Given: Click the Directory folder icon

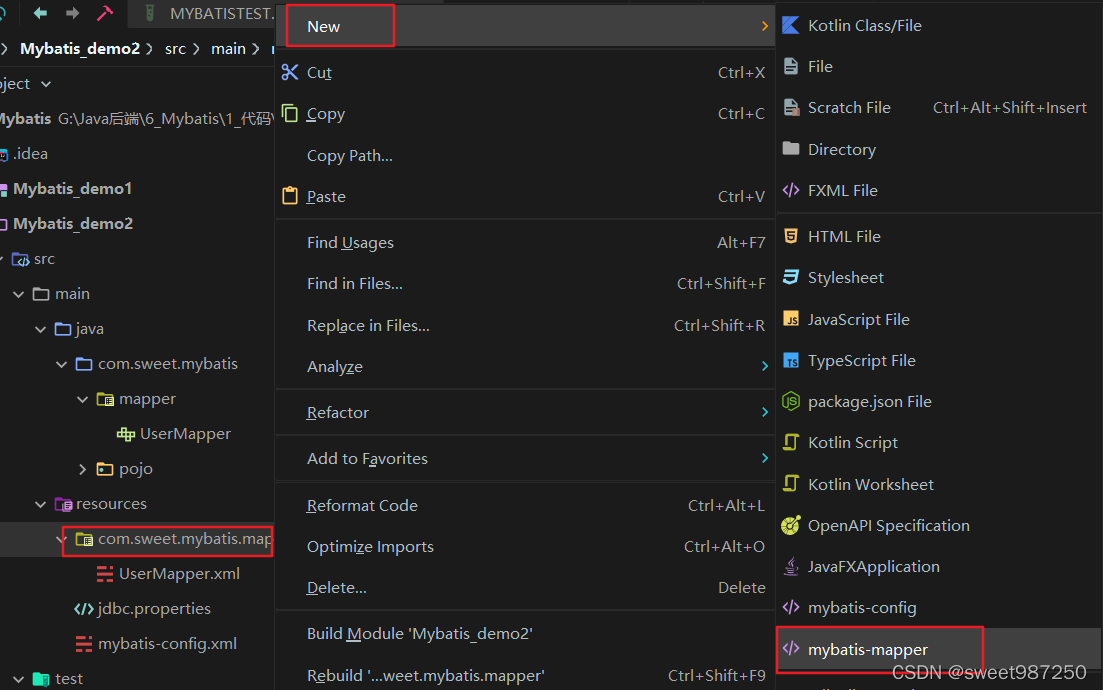Looking at the screenshot, I should 791,148.
